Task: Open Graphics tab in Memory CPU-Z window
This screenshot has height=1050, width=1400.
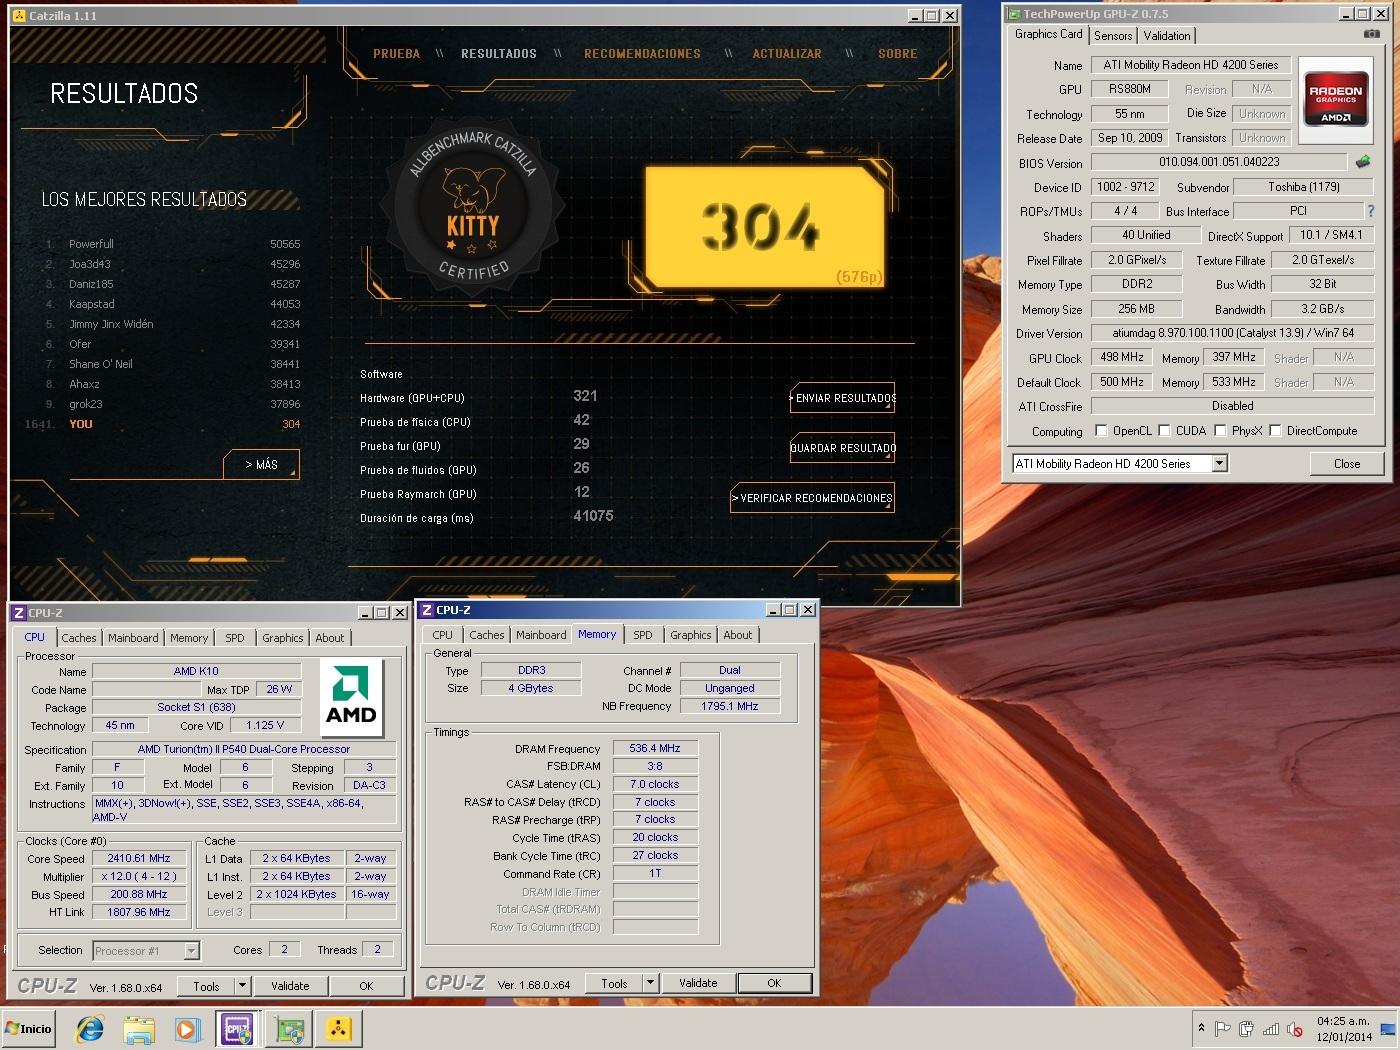Action: point(691,635)
